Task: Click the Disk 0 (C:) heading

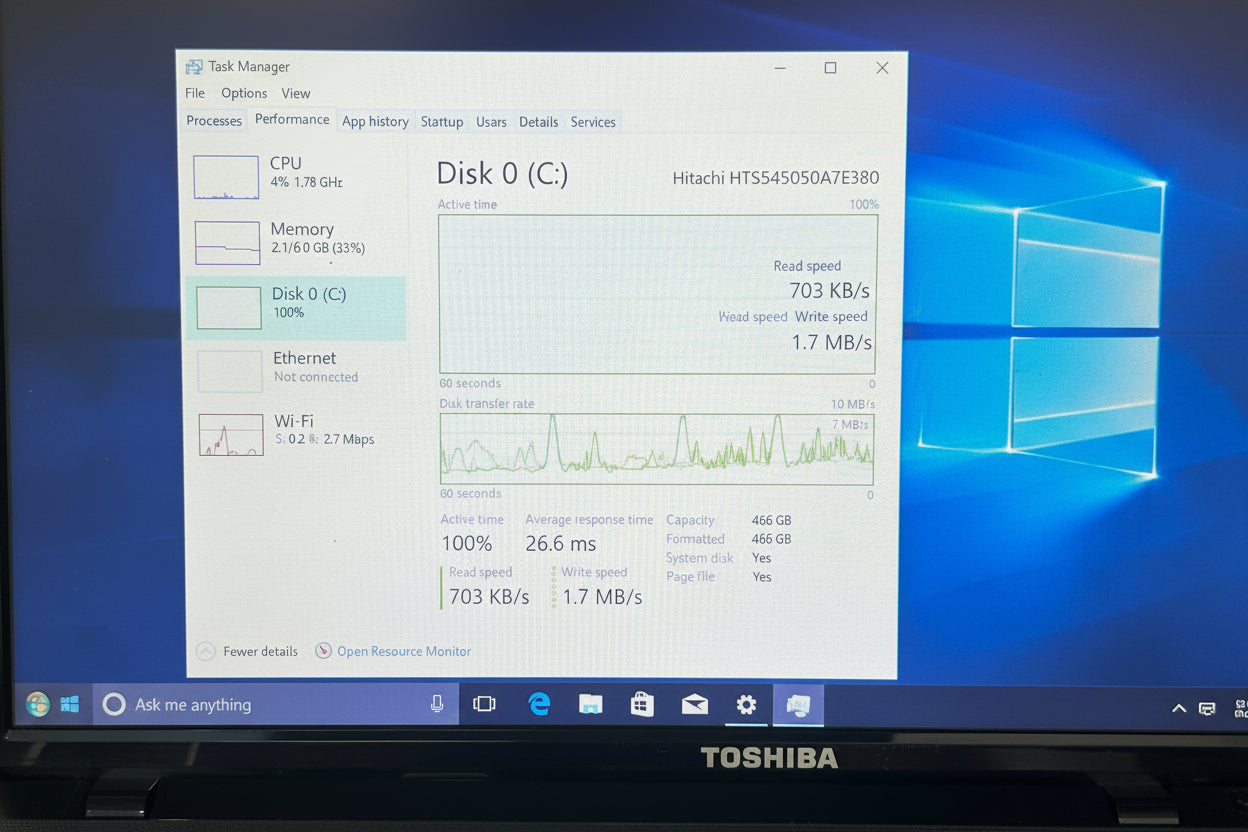Action: (x=502, y=174)
